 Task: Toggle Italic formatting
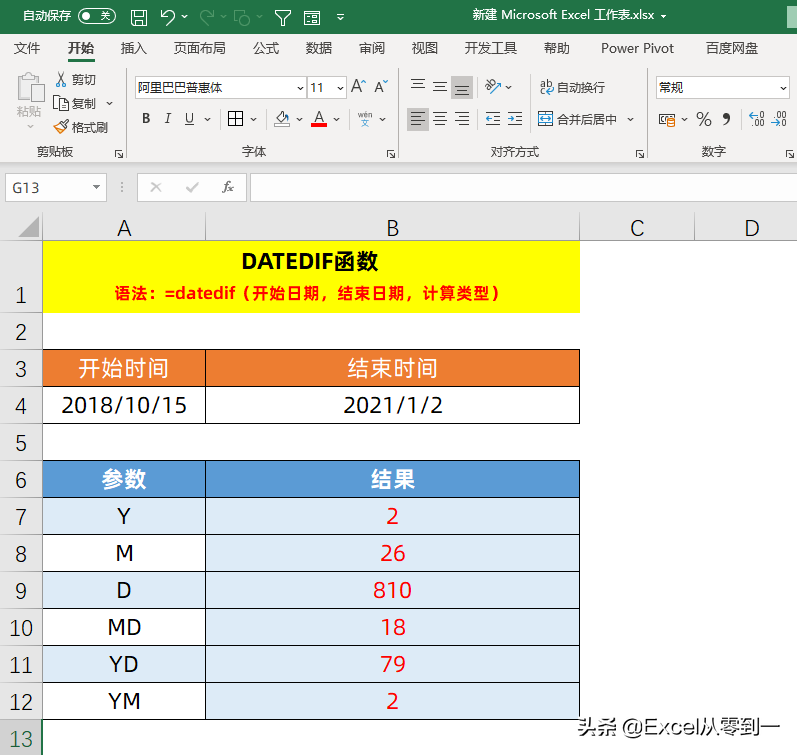pos(167,119)
